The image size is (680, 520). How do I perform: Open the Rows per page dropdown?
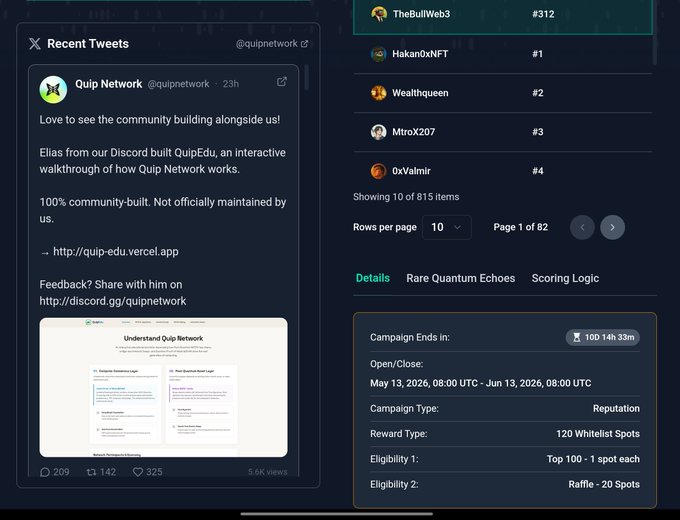[447, 227]
